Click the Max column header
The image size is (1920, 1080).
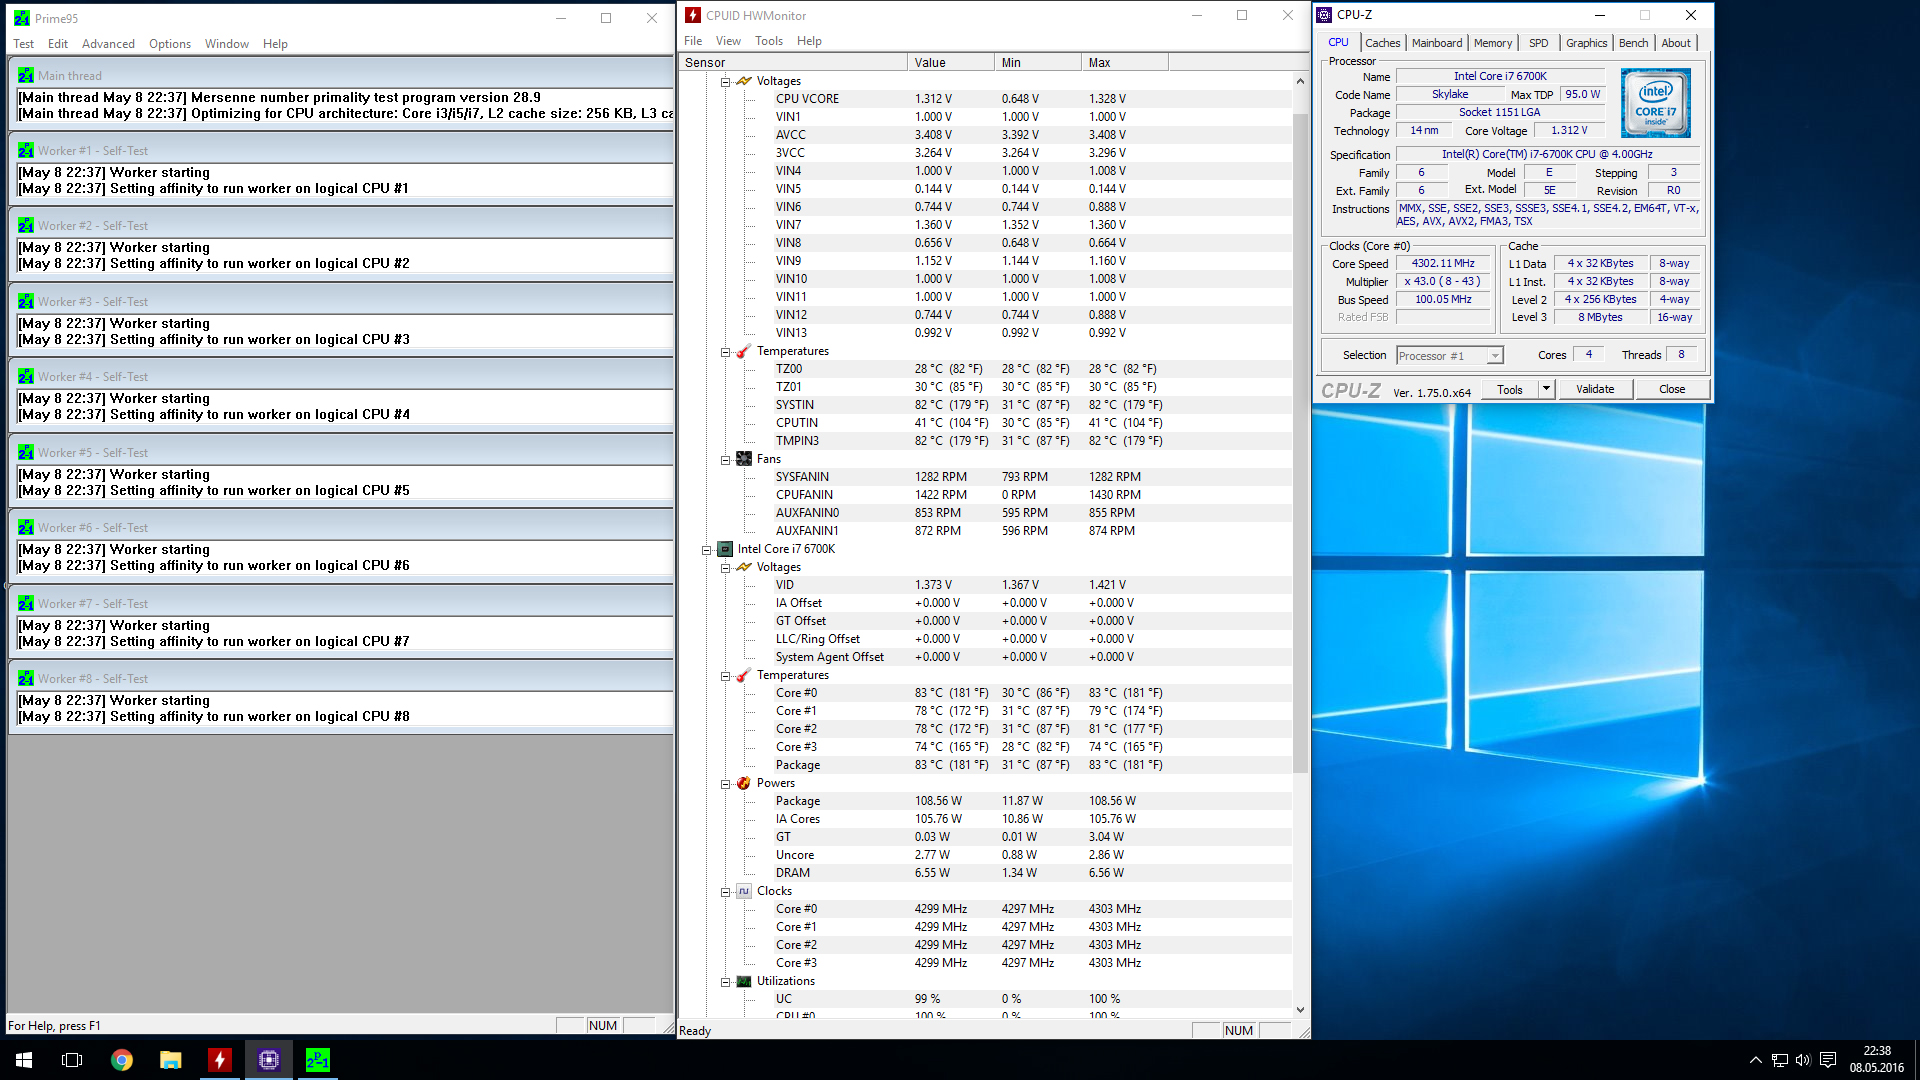coord(1124,62)
